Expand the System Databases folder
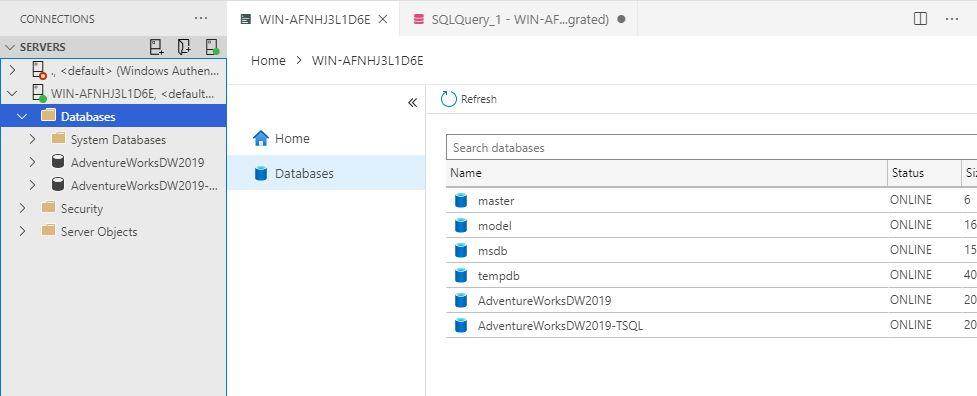Image resolution: width=977 pixels, height=396 pixels. 32,139
